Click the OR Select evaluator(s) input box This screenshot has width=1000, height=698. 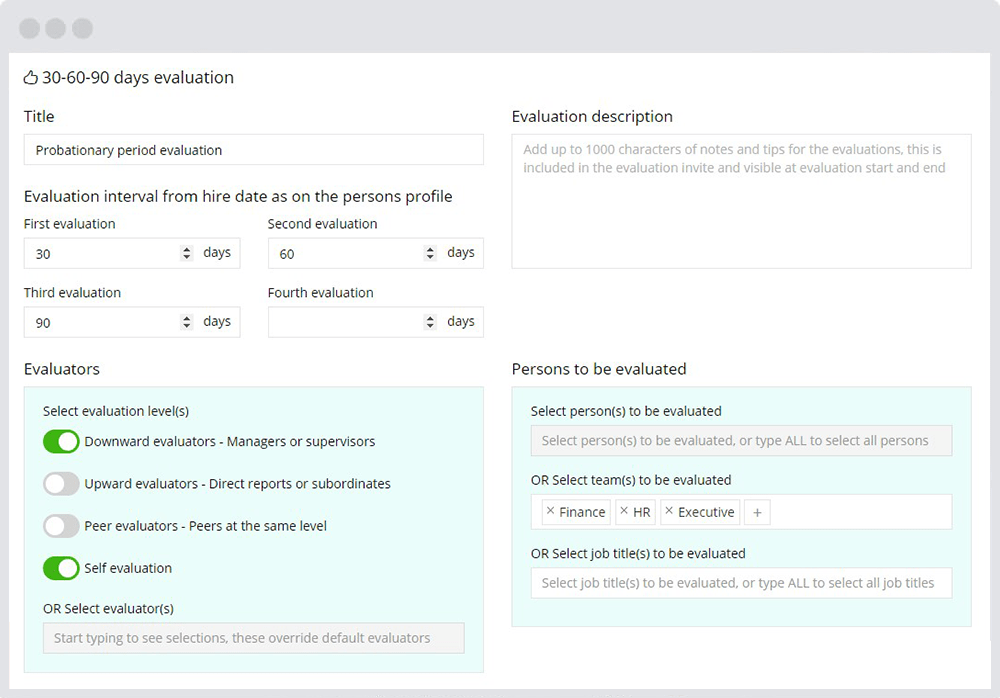[x=253, y=637]
